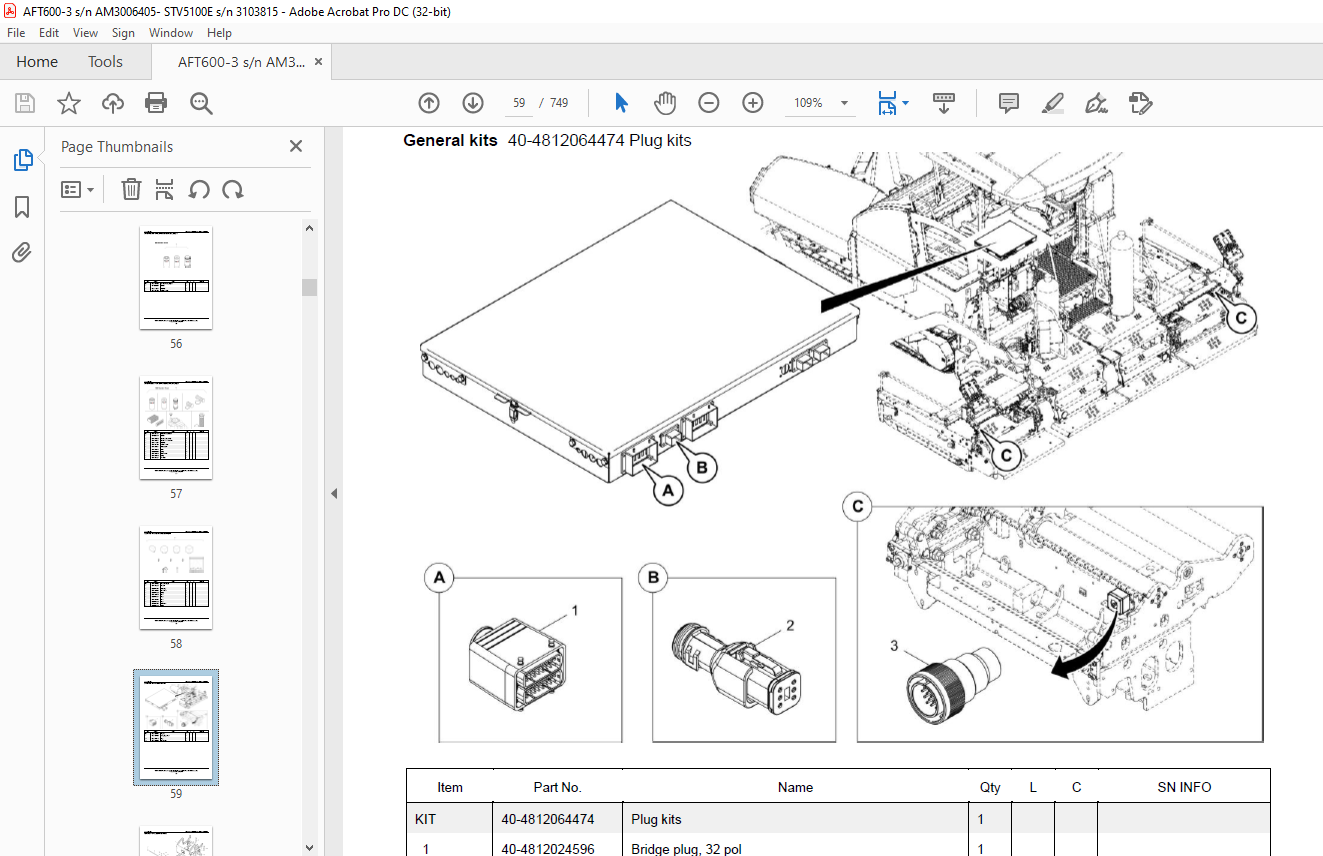The width and height of the screenshot is (1323, 856).
Task: Select page 58 thumbnail
Action: [x=176, y=578]
